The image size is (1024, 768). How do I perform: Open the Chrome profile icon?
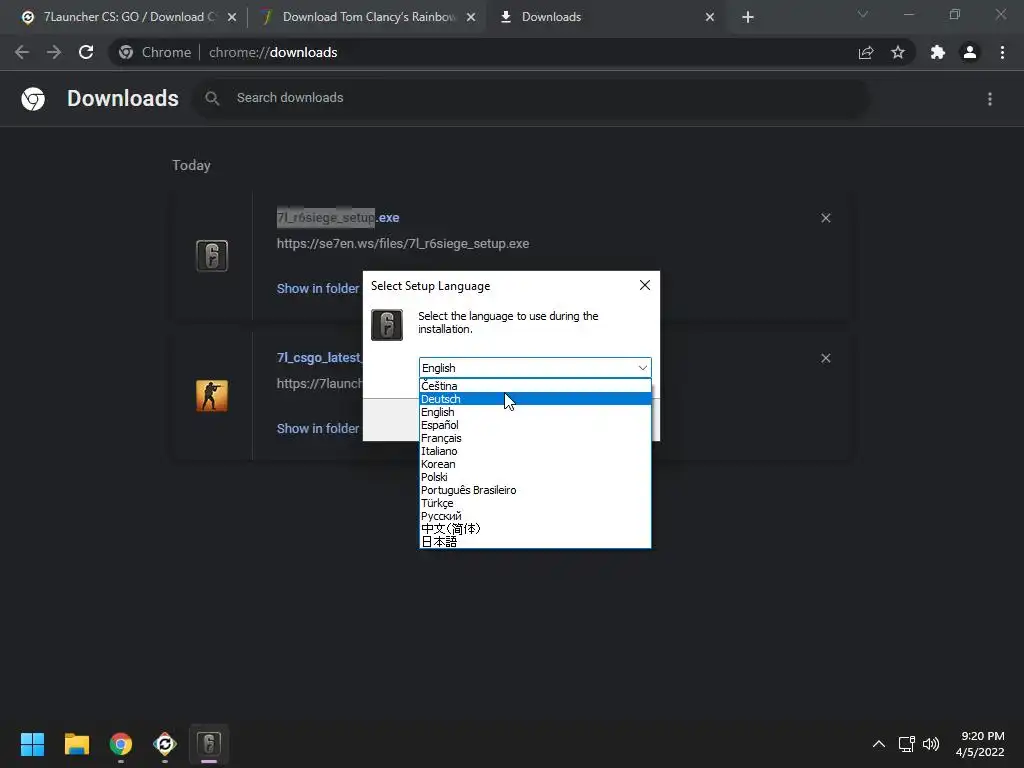pyautogui.click(x=970, y=52)
